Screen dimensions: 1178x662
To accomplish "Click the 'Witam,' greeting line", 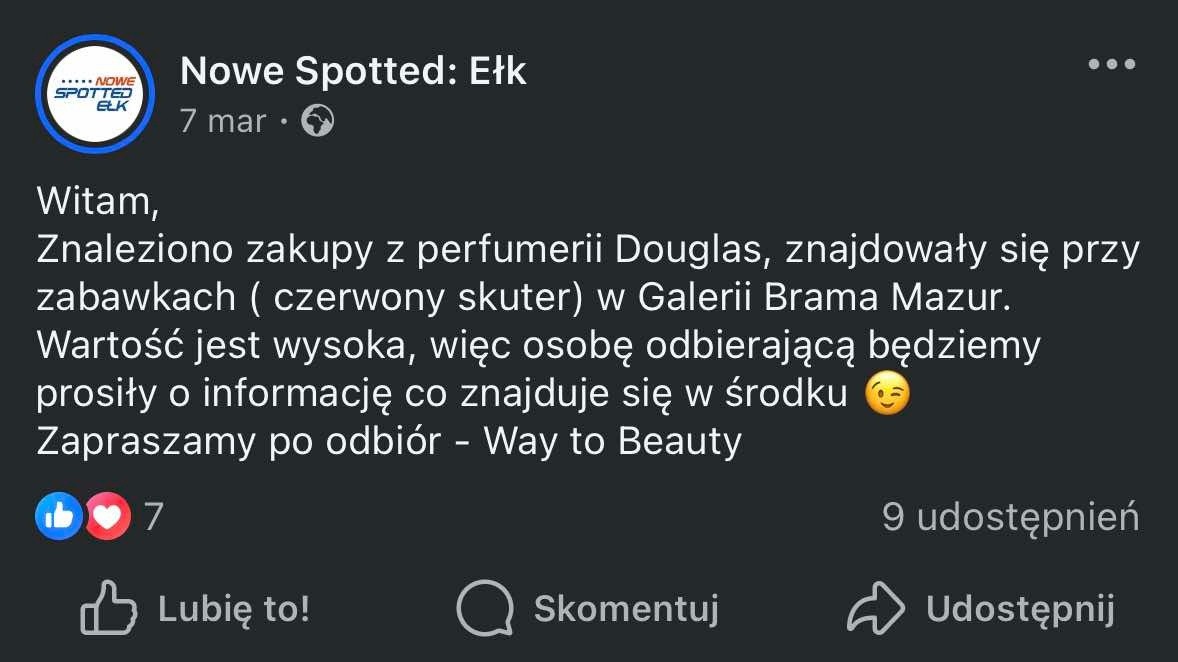I will pos(98,201).
